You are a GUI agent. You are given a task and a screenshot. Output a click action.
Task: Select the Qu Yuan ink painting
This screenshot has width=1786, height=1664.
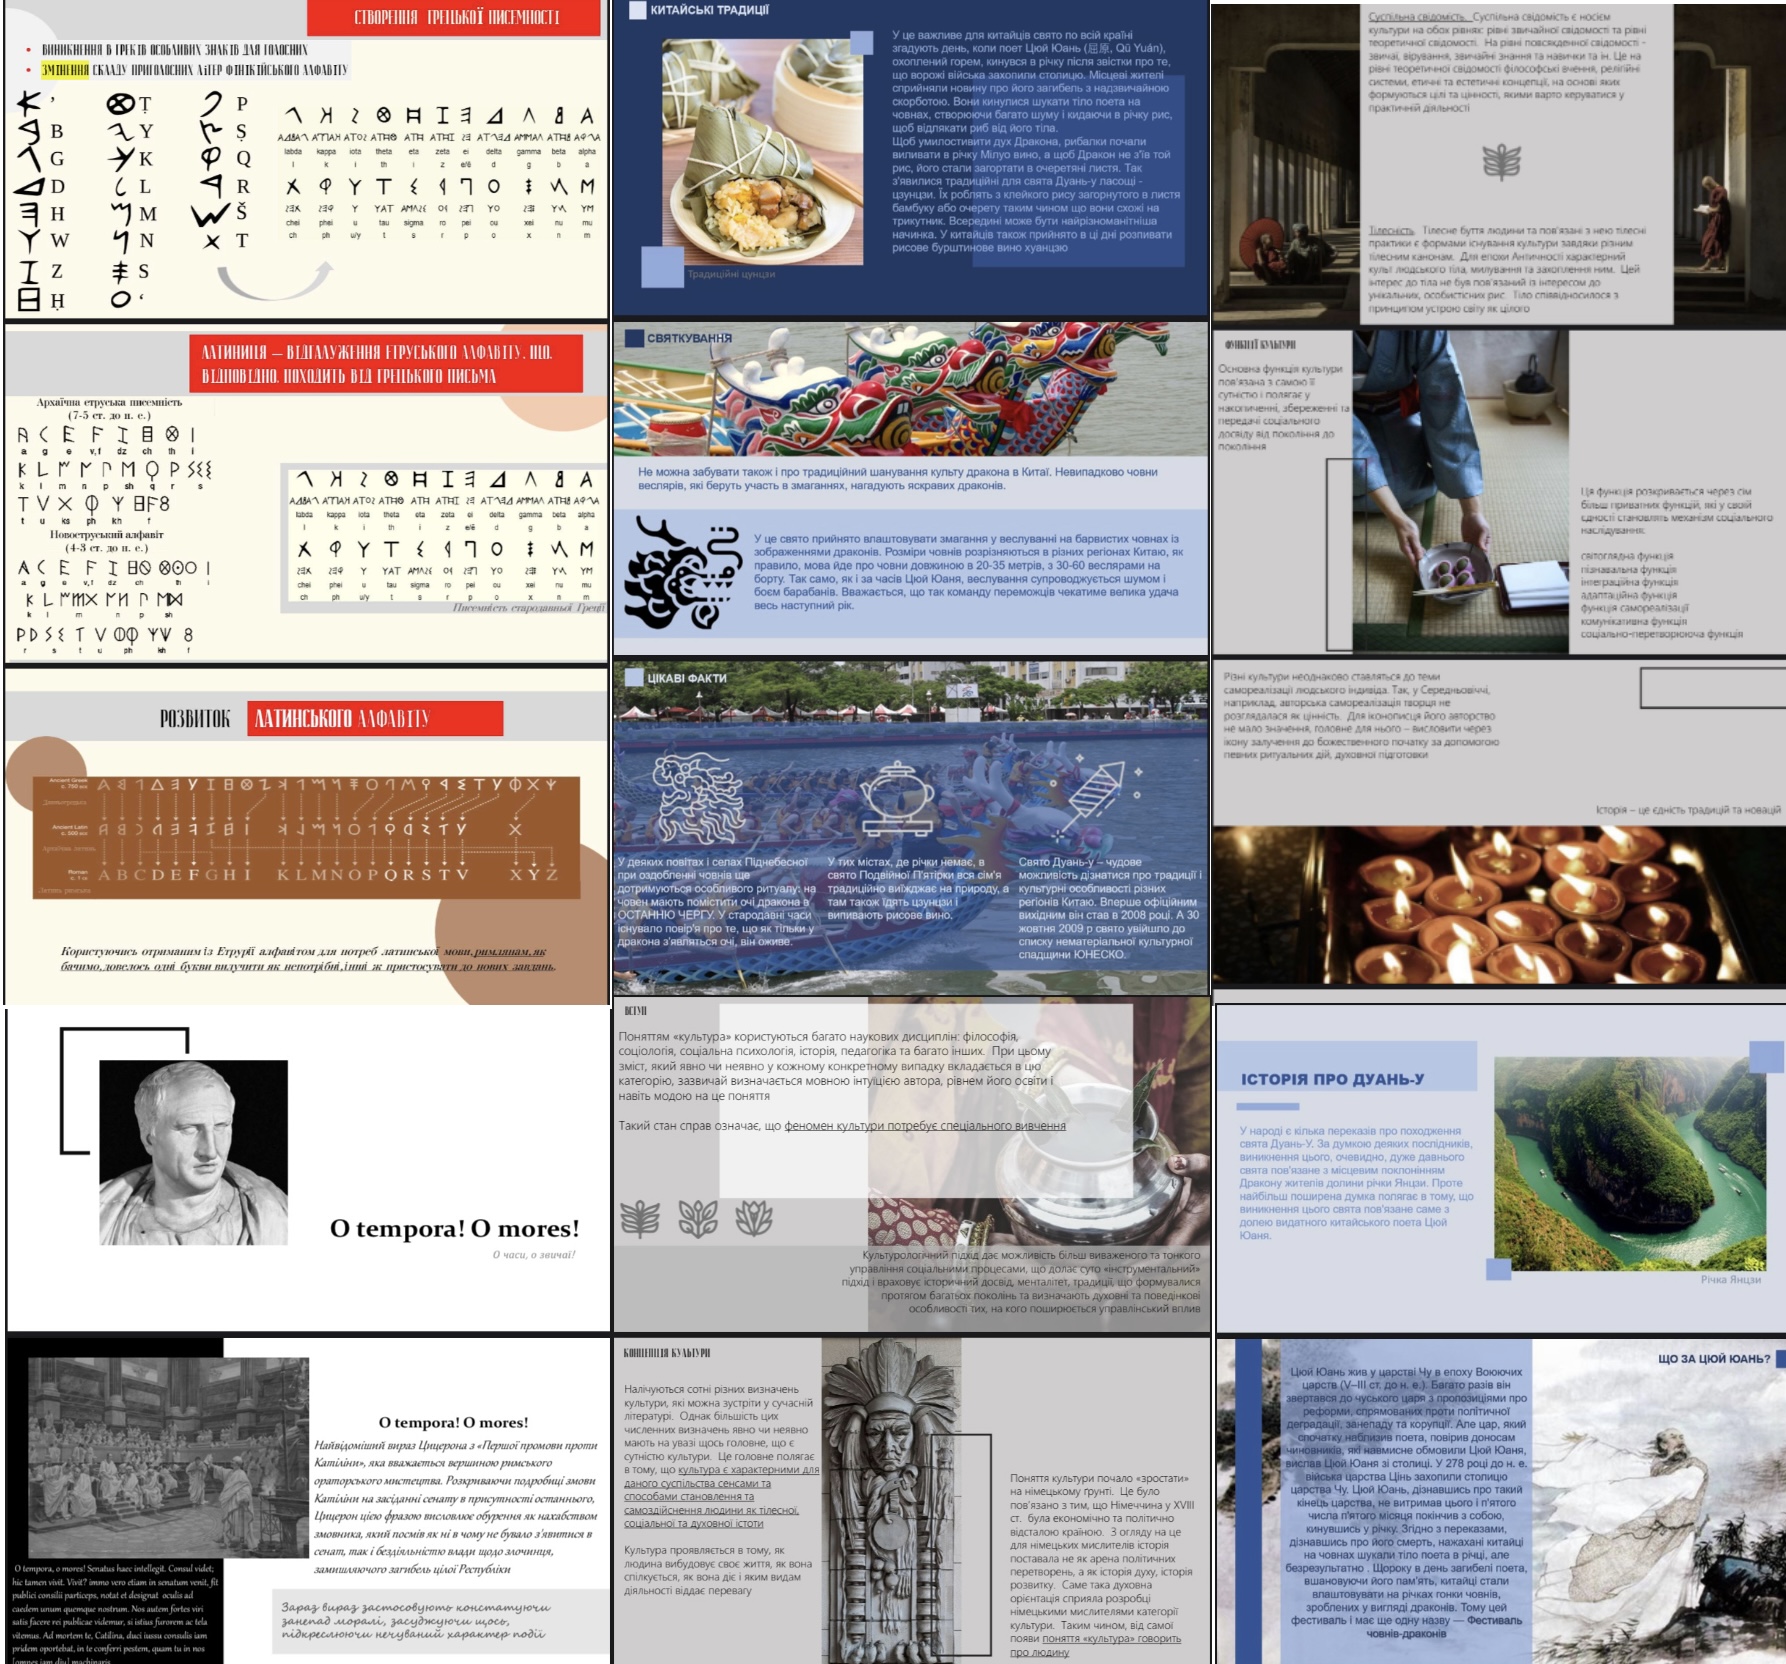[x=1657, y=1500]
